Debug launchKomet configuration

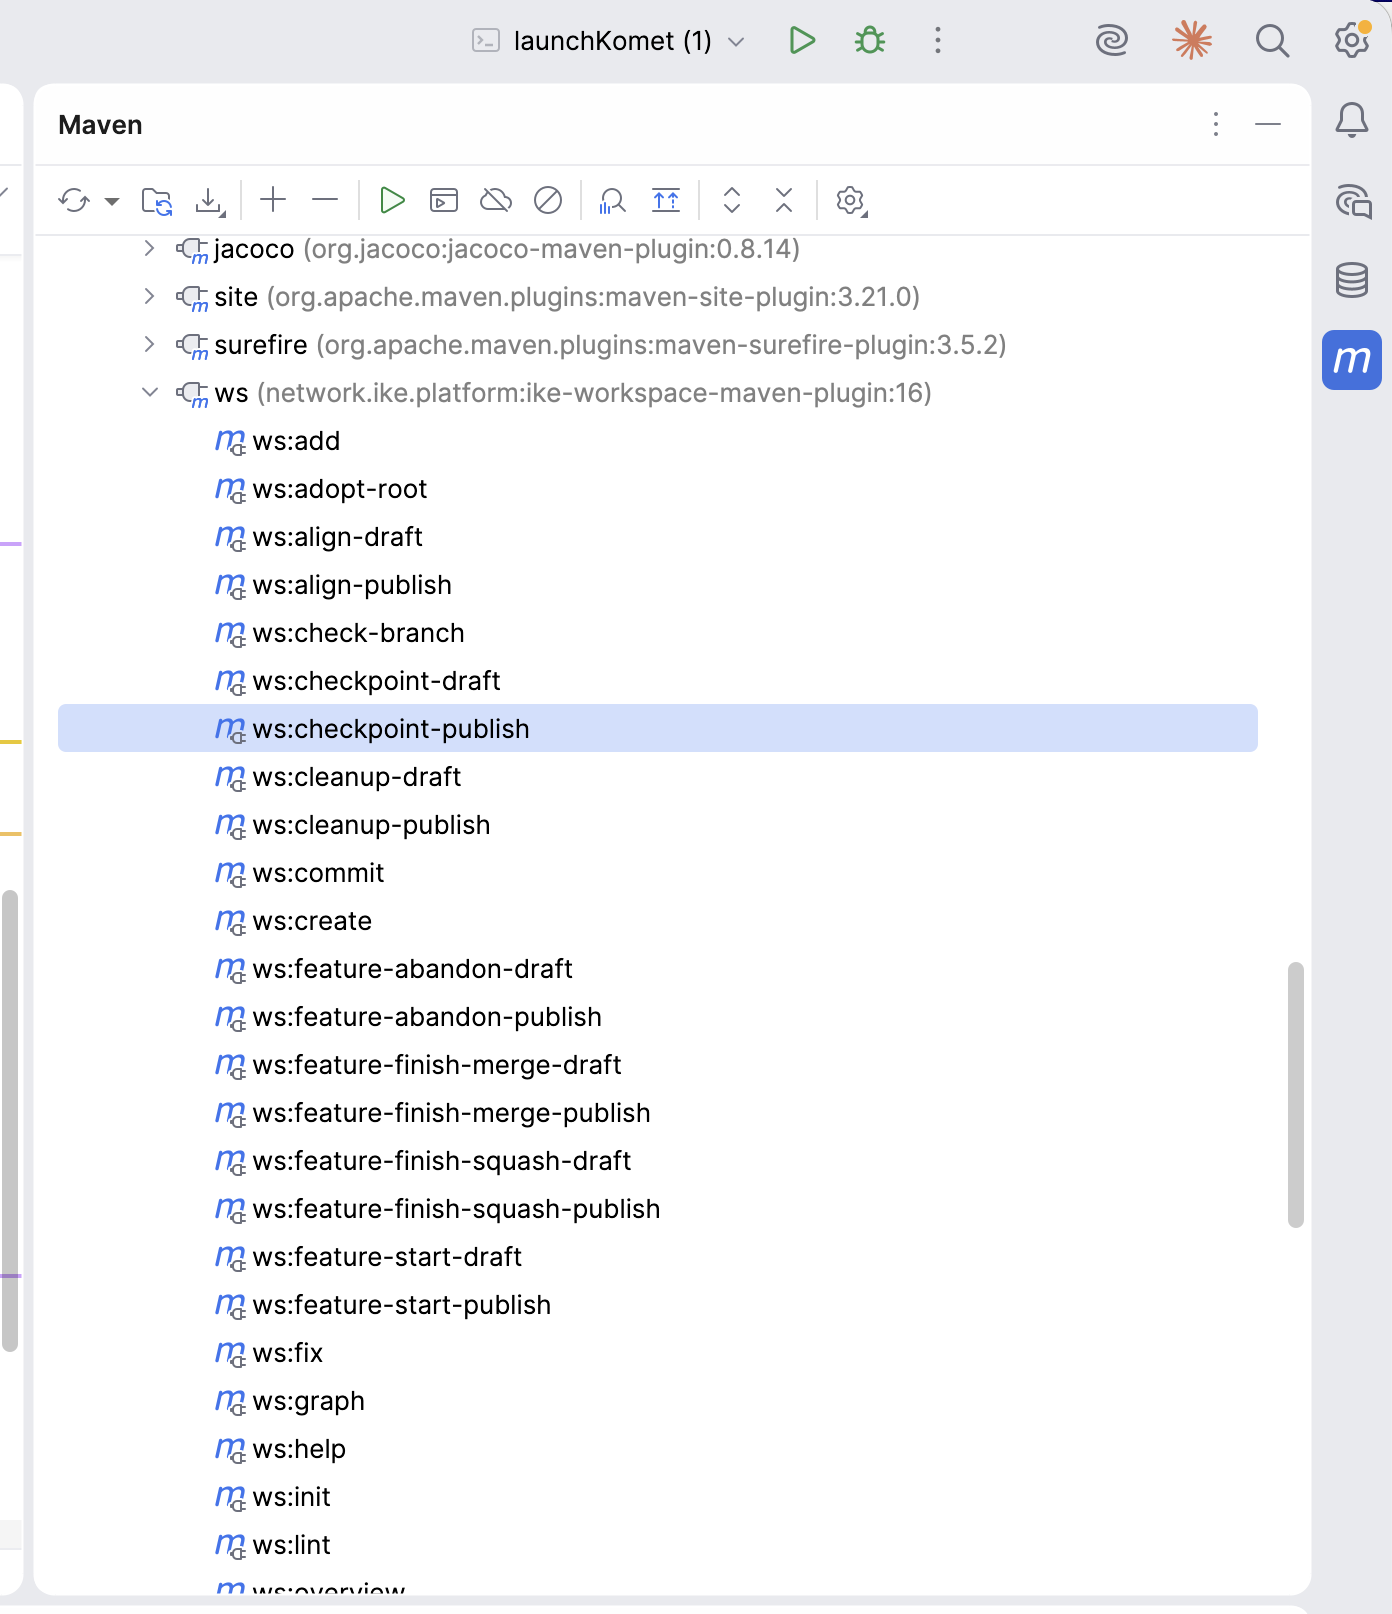[870, 41]
